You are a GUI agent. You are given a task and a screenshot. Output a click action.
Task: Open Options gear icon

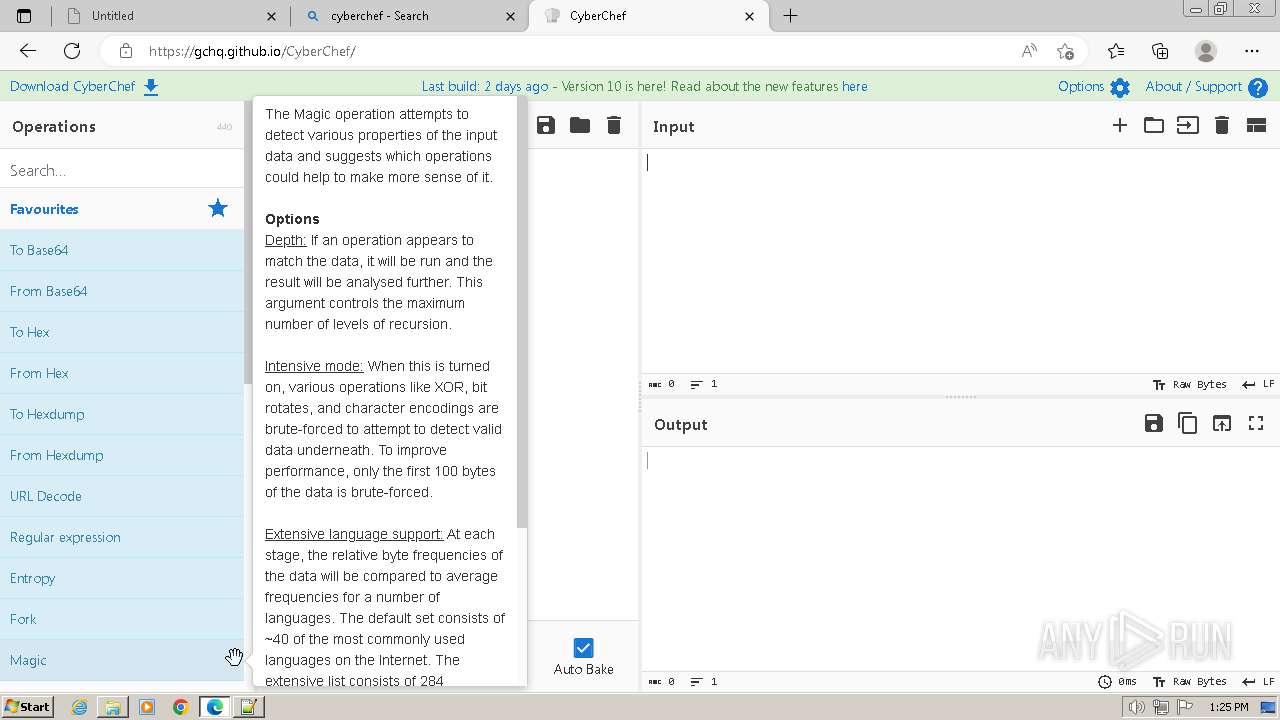1120,87
